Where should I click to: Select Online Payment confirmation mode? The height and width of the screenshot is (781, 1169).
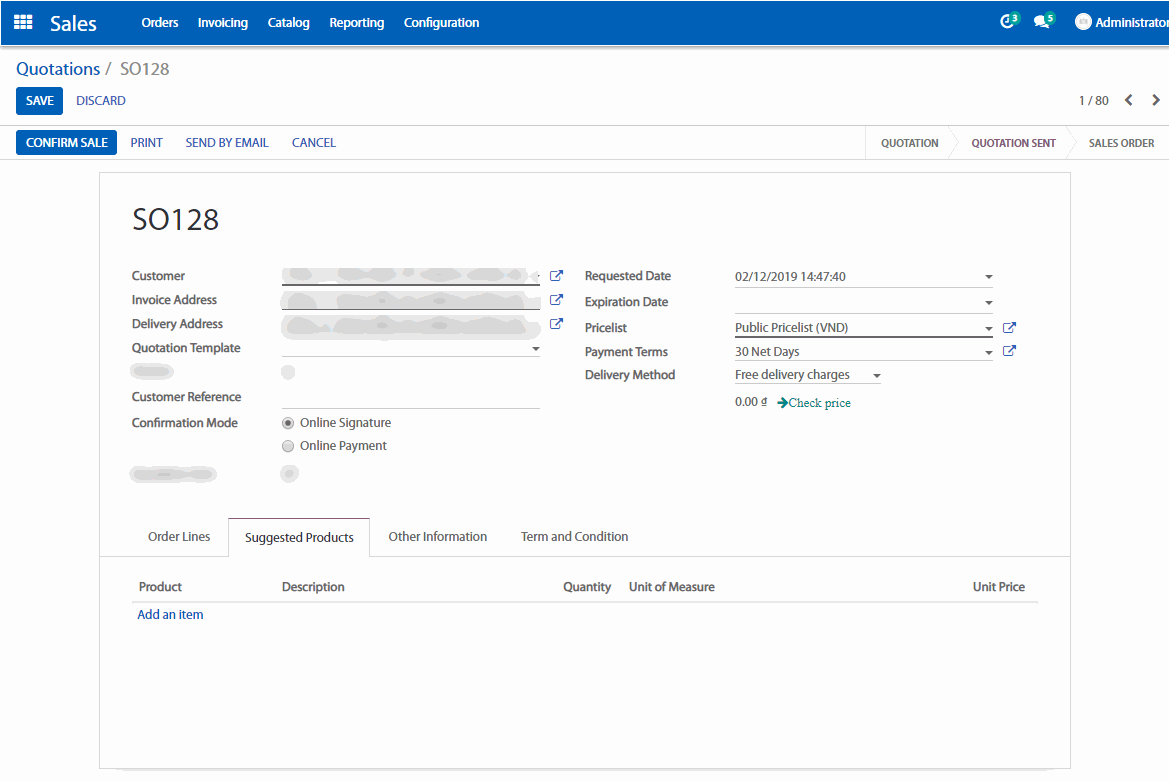pyautogui.click(x=288, y=446)
